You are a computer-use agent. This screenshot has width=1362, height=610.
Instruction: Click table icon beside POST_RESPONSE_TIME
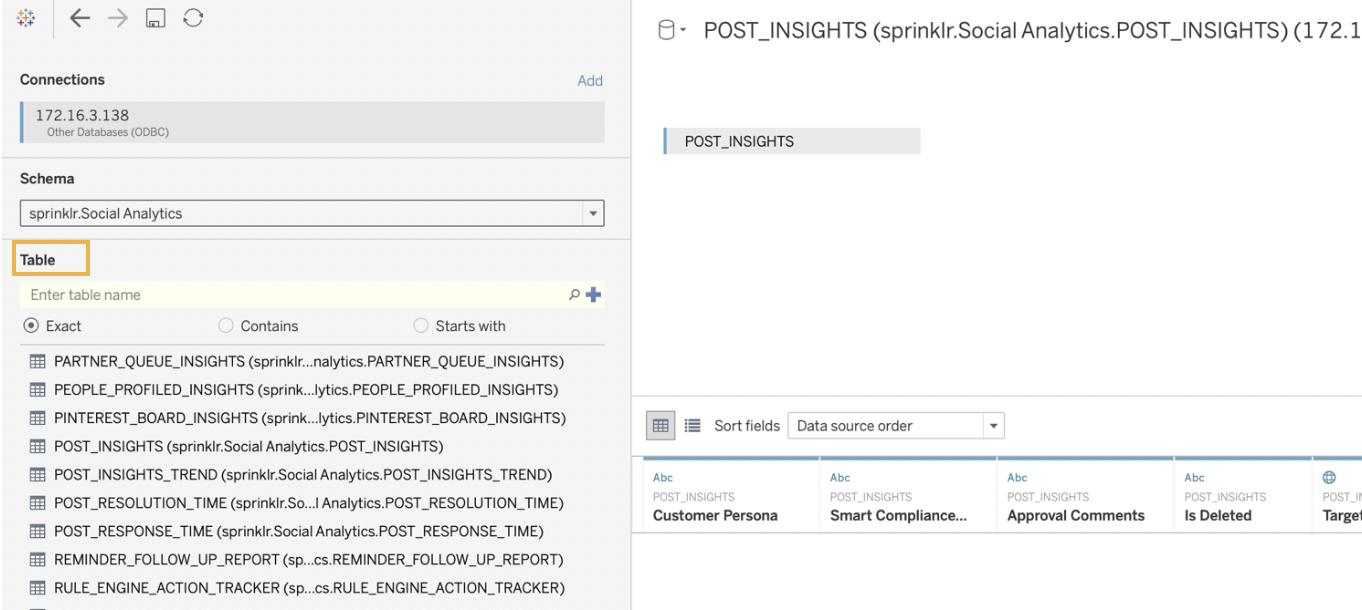point(38,530)
